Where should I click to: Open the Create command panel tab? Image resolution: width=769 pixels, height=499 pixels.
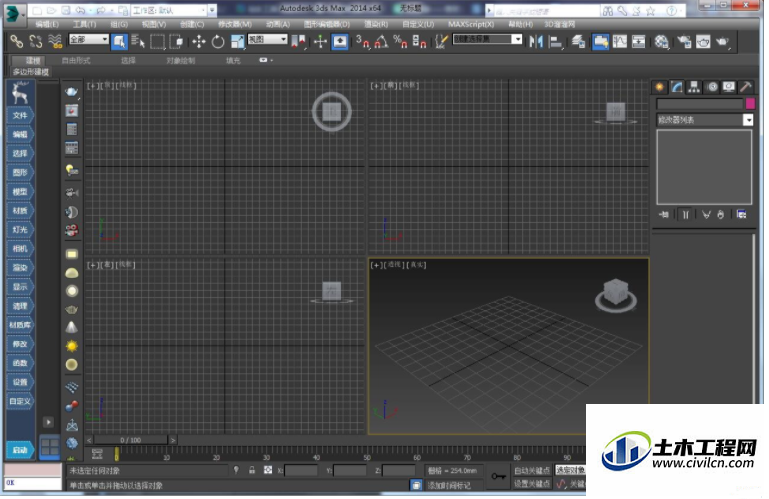(660, 87)
